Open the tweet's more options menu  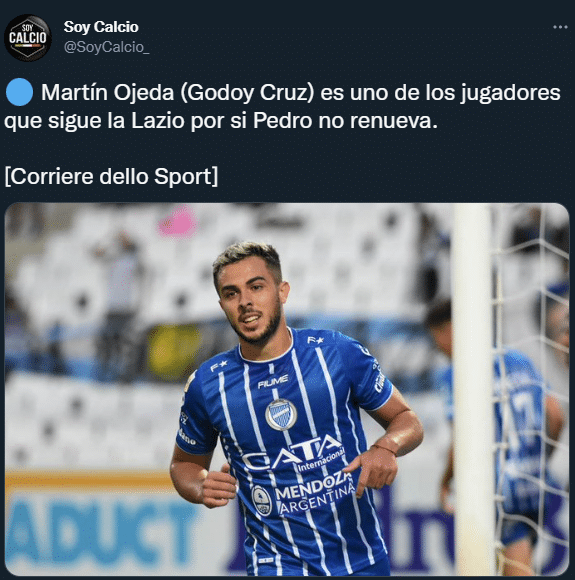click(560, 27)
